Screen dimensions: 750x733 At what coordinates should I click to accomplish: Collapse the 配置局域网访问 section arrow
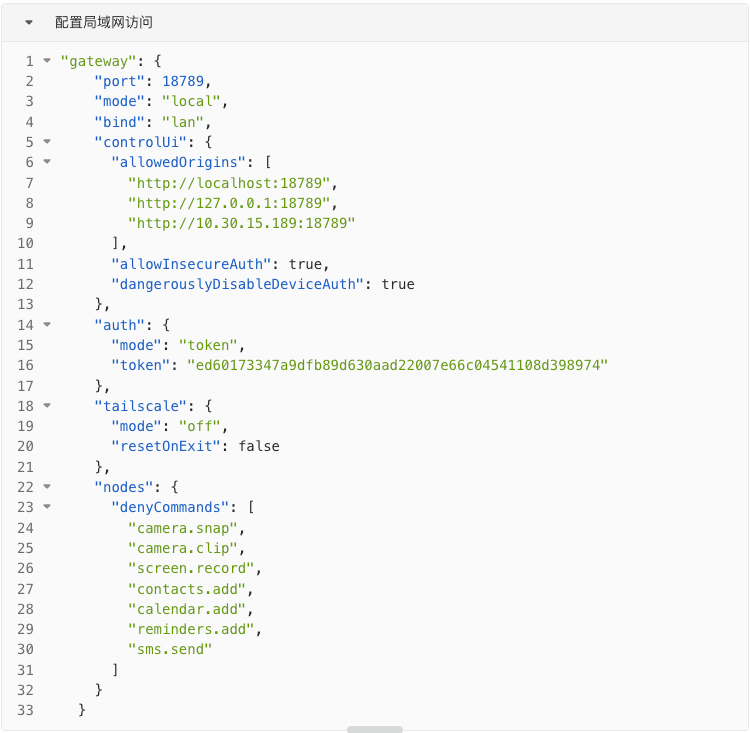(29, 22)
